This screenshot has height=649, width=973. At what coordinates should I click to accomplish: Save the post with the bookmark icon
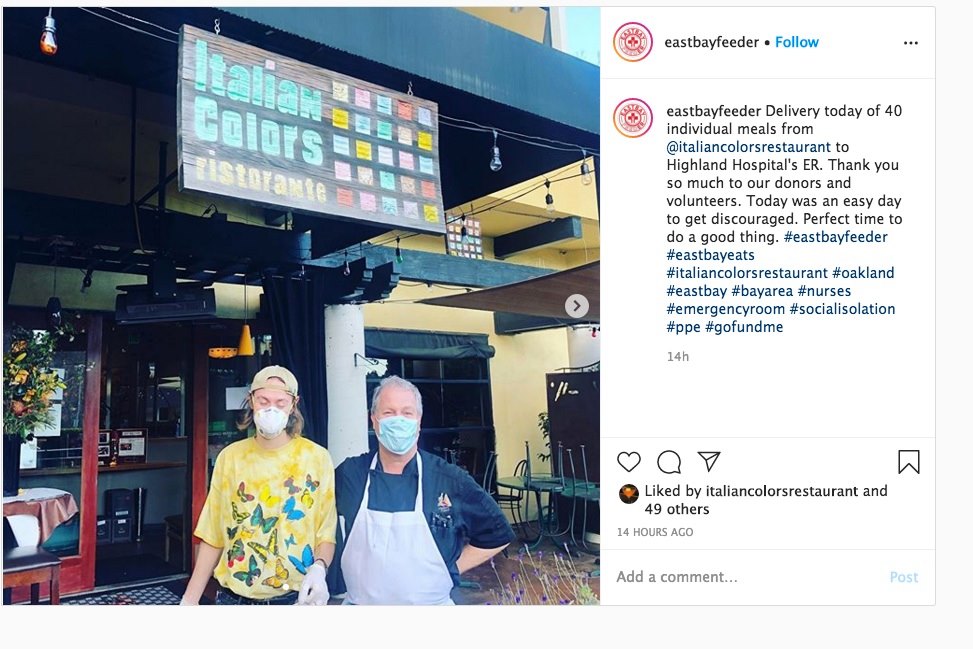pyautogui.click(x=908, y=462)
